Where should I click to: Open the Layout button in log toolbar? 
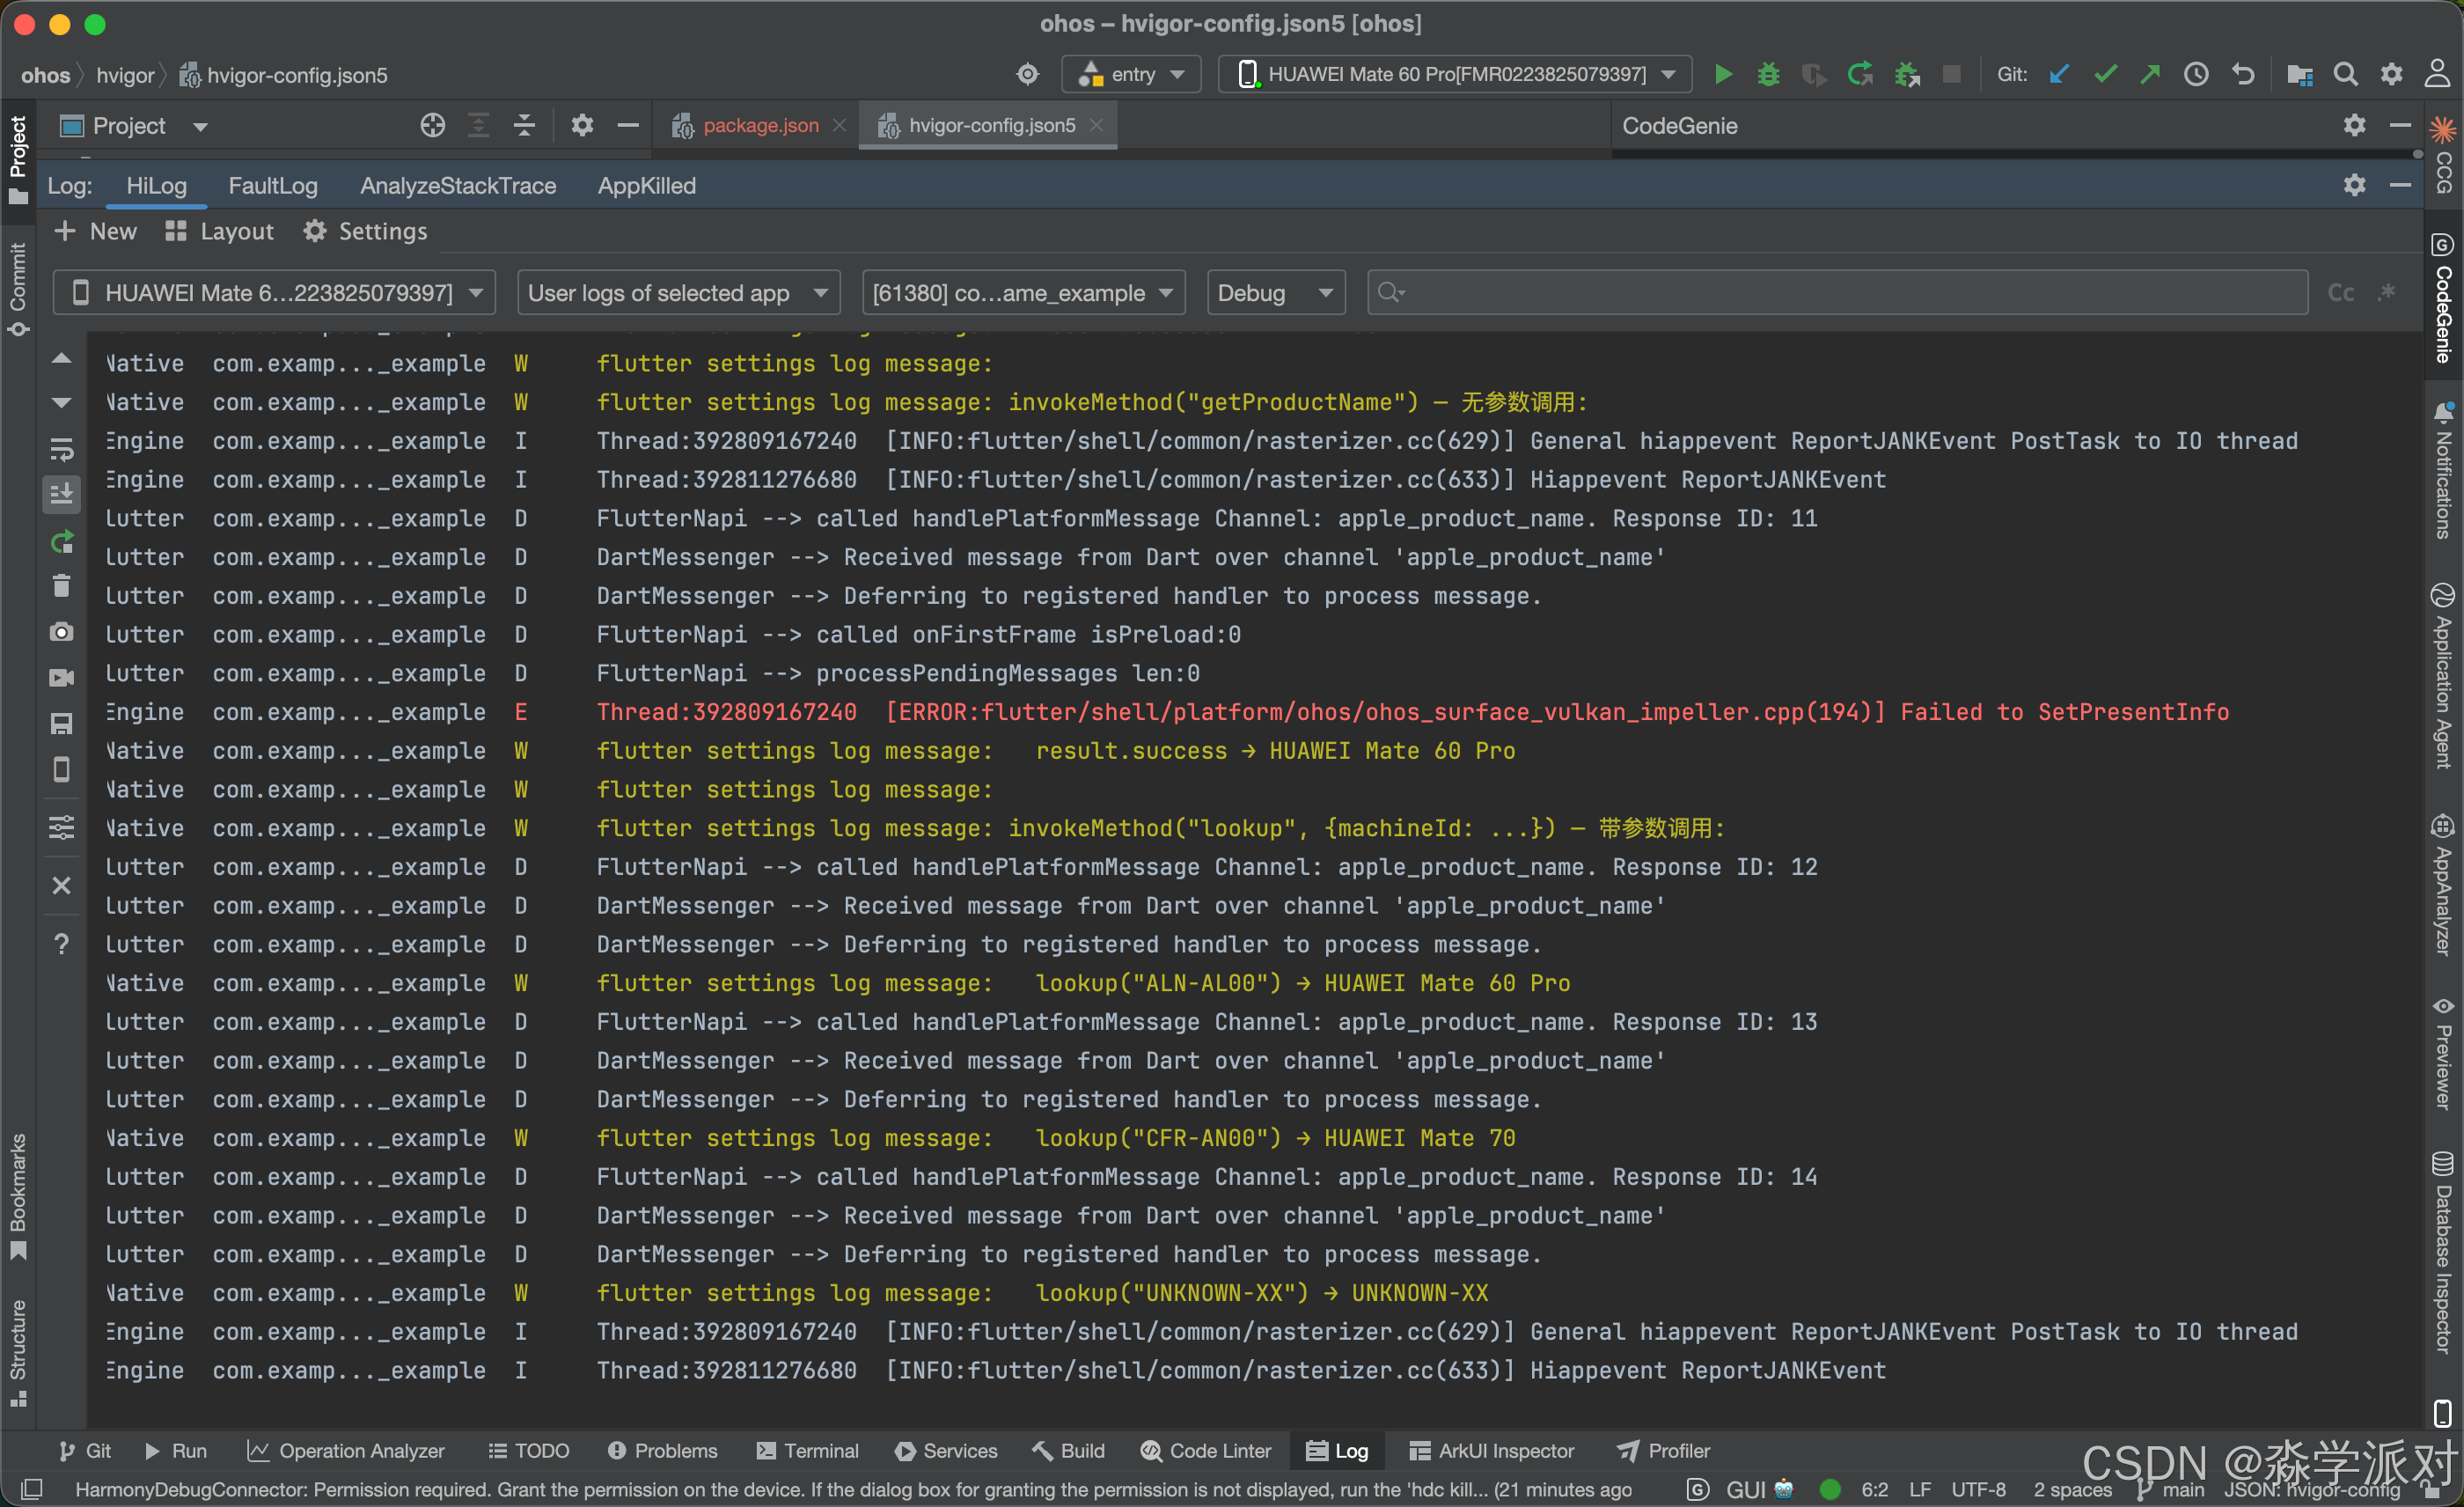pyautogui.click(x=219, y=232)
